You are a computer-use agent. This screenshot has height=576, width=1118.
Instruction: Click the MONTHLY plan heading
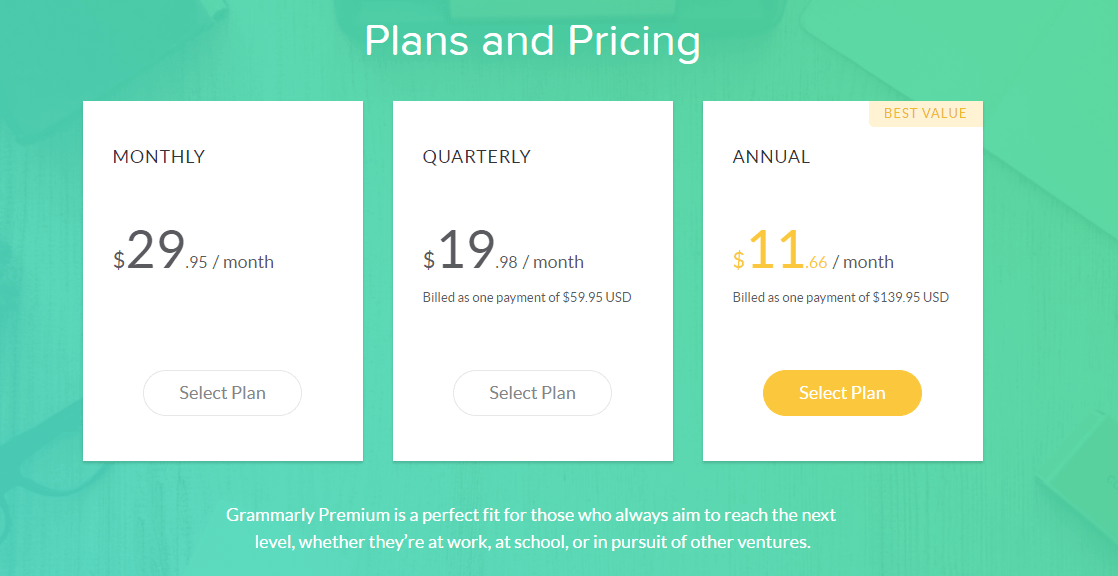(x=159, y=157)
